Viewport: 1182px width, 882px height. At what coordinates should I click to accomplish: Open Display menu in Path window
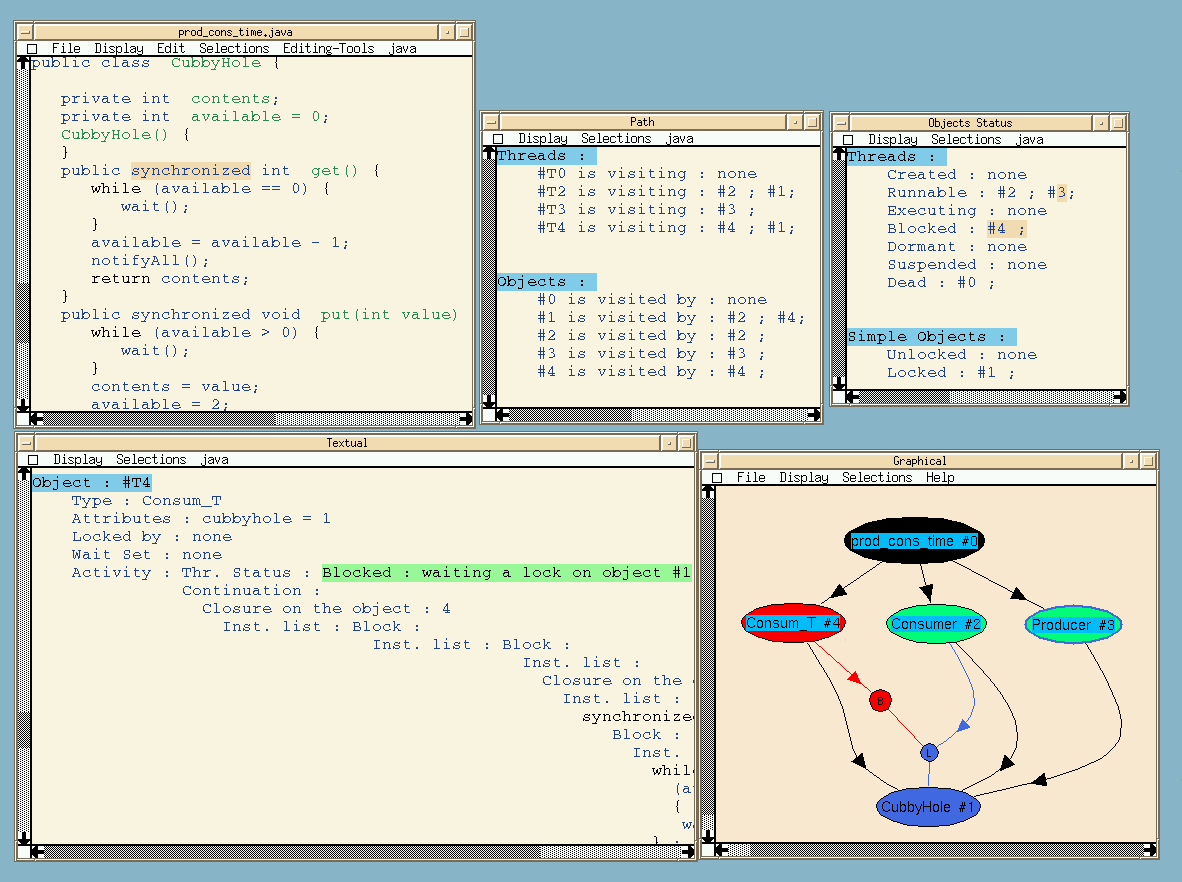543,139
